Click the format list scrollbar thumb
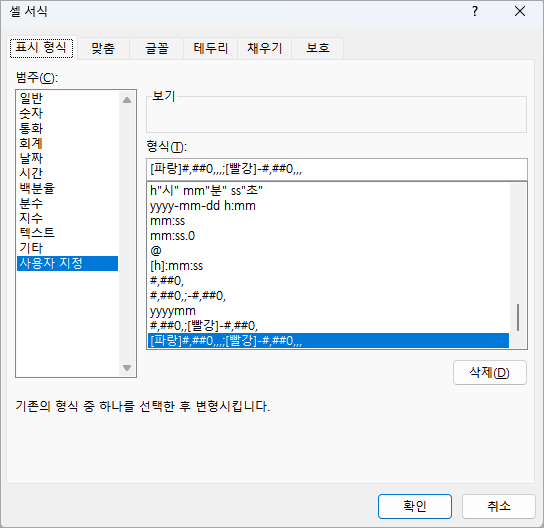The image size is (544, 528). pyautogui.click(x=518, y=317)
